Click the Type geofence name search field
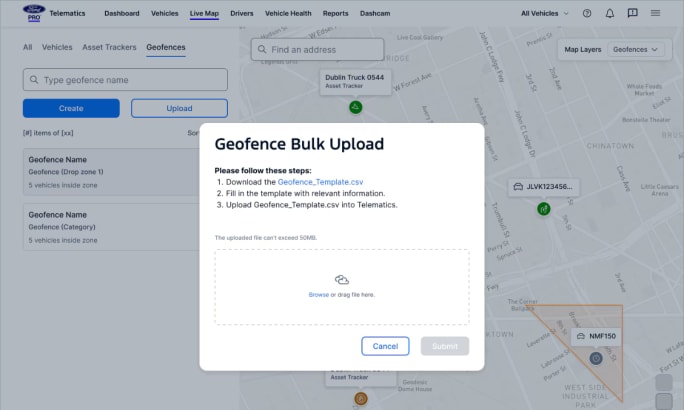This screenshot has width=684, height=410. (x=125, y=80)
